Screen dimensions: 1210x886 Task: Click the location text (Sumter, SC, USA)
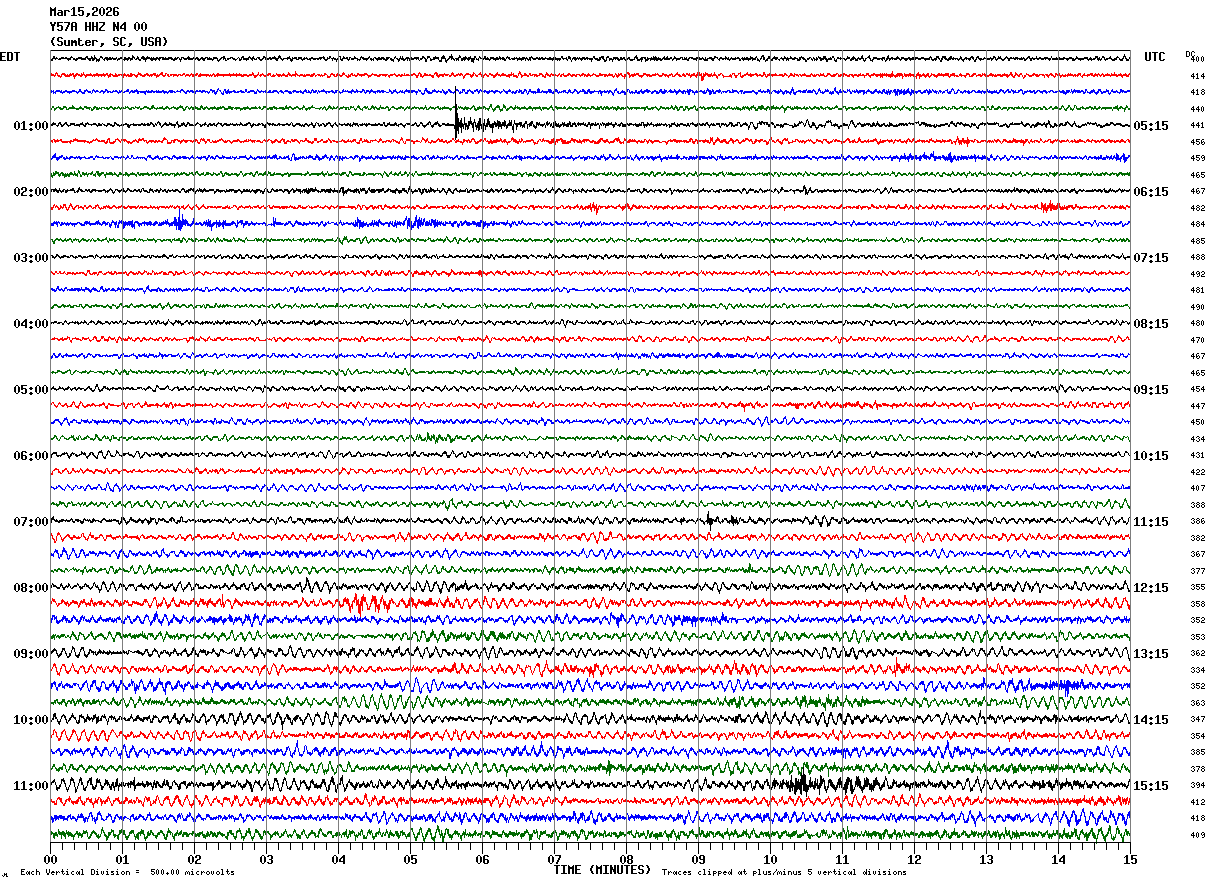point(109,42)
